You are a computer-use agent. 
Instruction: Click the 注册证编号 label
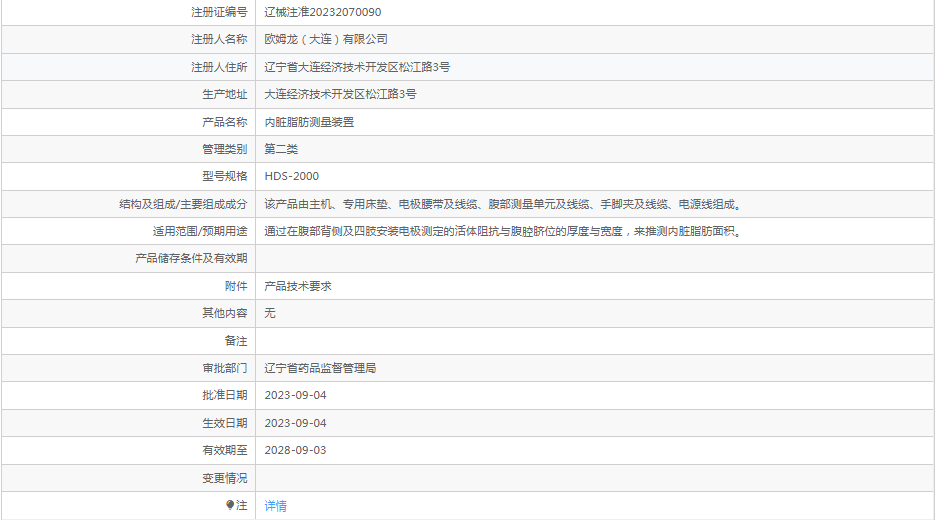pyautogui.click(x=219, y=12)
